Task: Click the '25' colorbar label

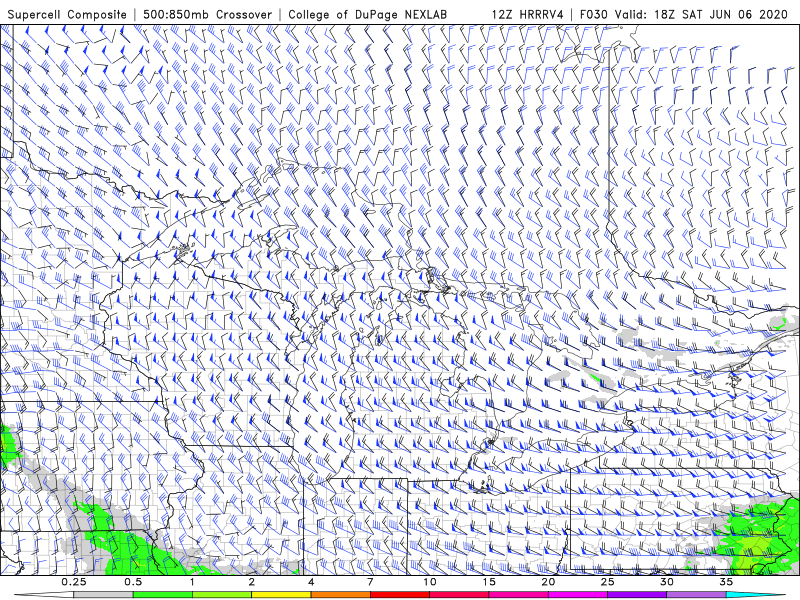Action: [x=607, y=582]
